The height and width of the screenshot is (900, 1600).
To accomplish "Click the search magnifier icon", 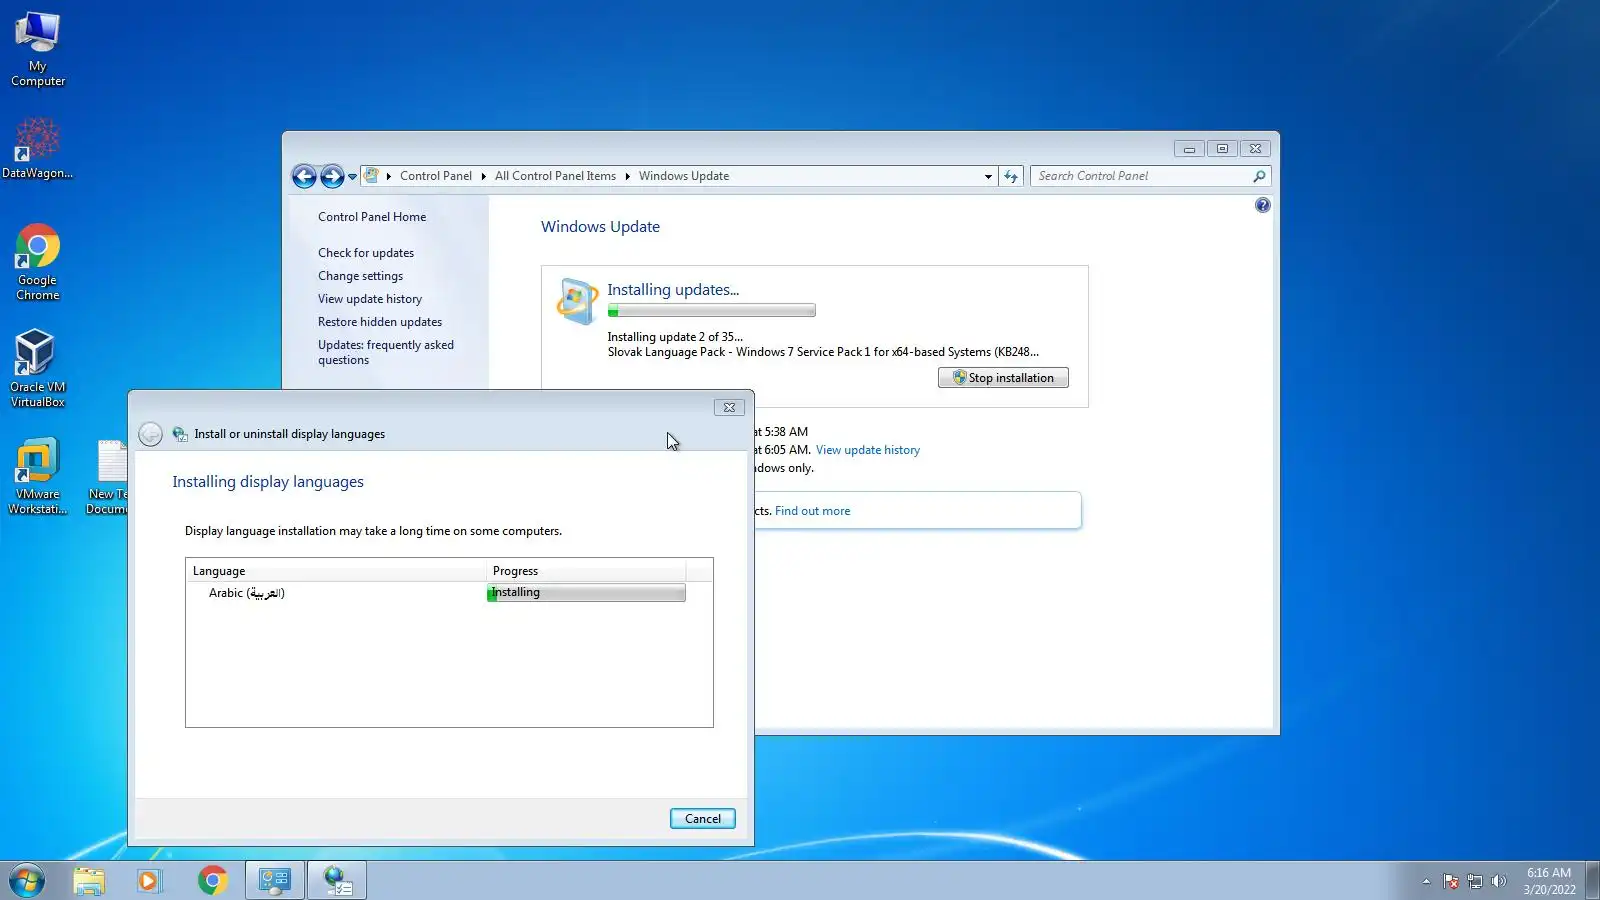I will click(x=1260, y=176).
